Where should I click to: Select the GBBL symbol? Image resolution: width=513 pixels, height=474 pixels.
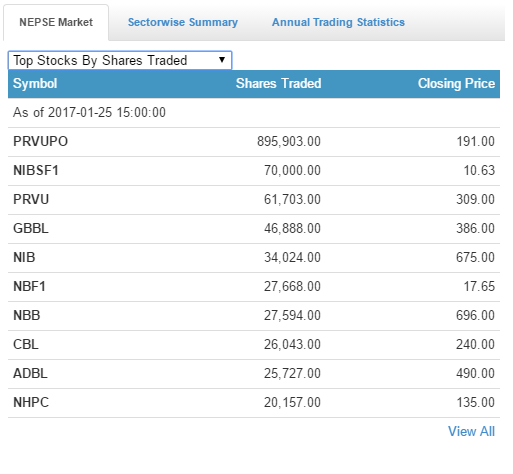pos(31,228)
